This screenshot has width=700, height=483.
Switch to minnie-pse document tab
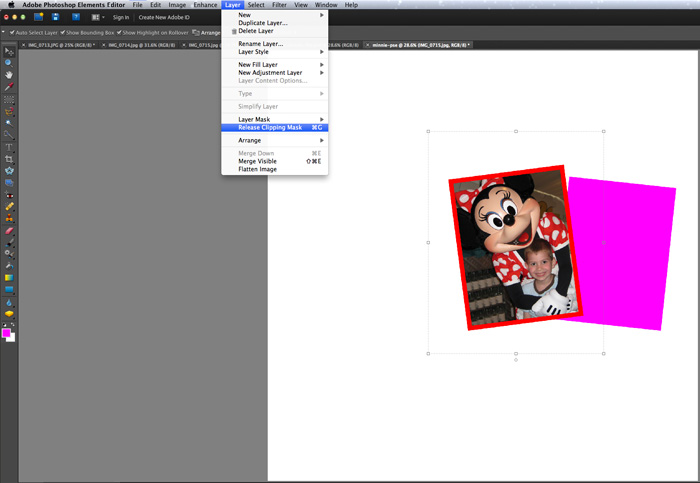[419, 45]
